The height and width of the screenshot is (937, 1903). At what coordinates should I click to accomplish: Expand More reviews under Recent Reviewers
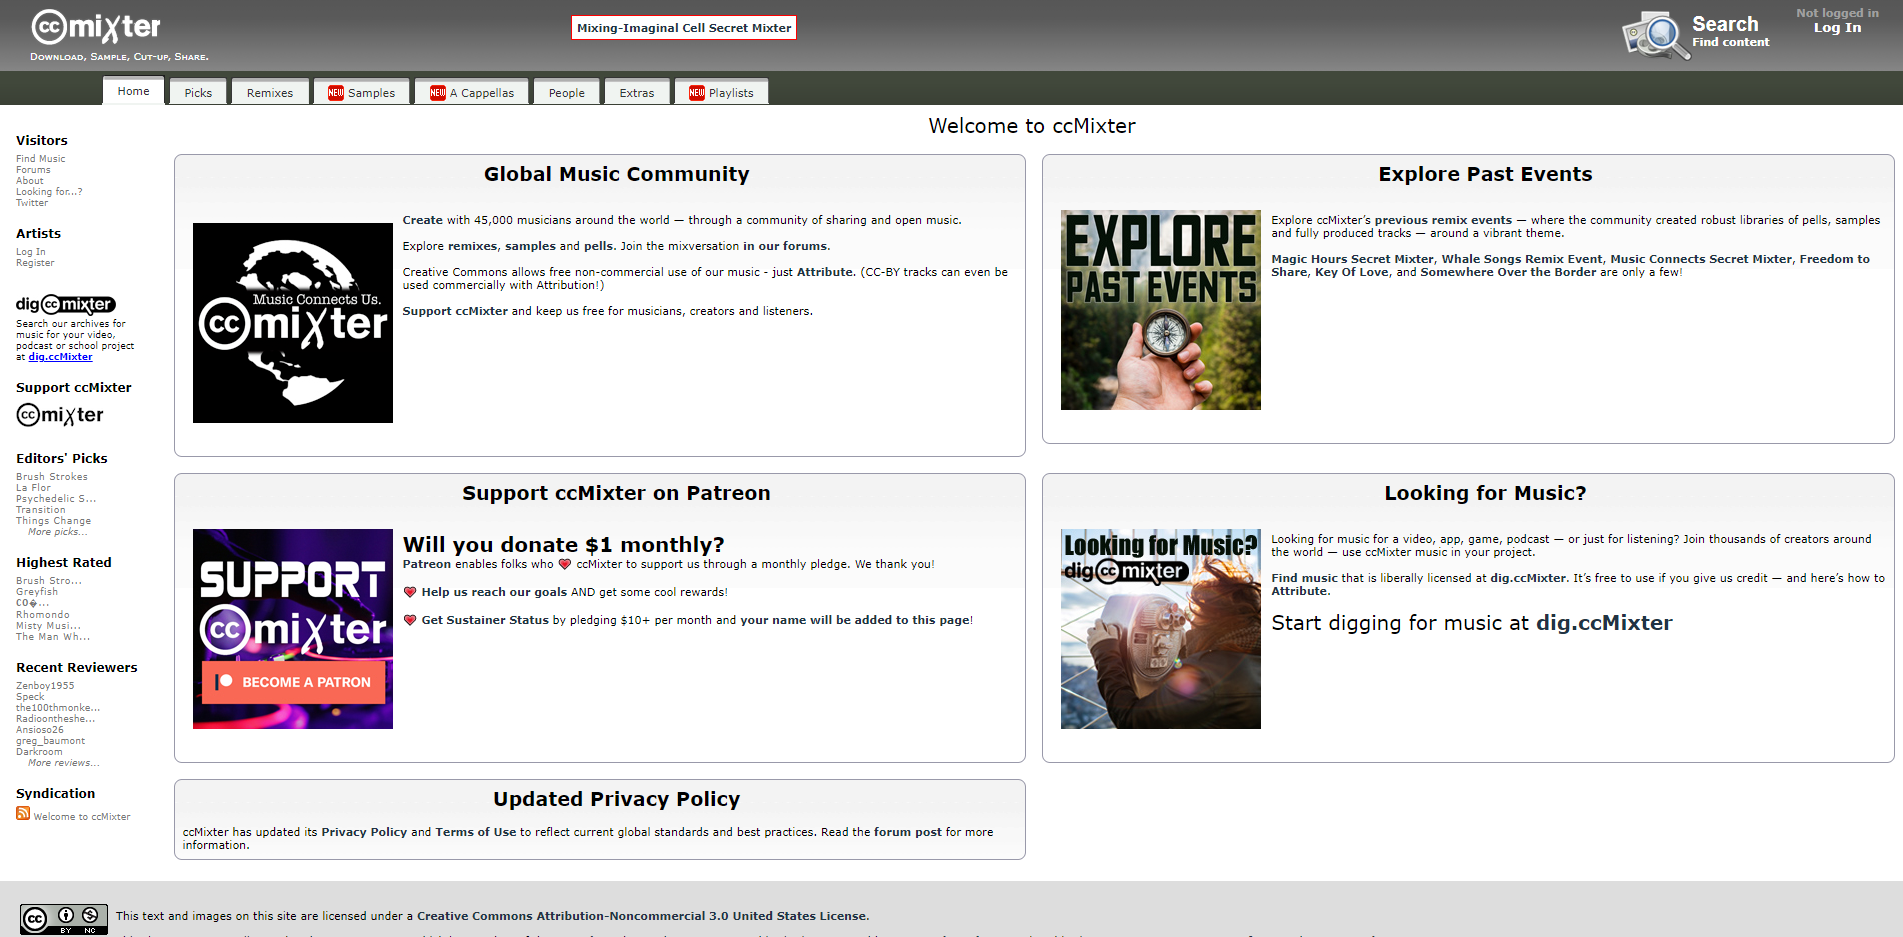click(x=63, y=763)
